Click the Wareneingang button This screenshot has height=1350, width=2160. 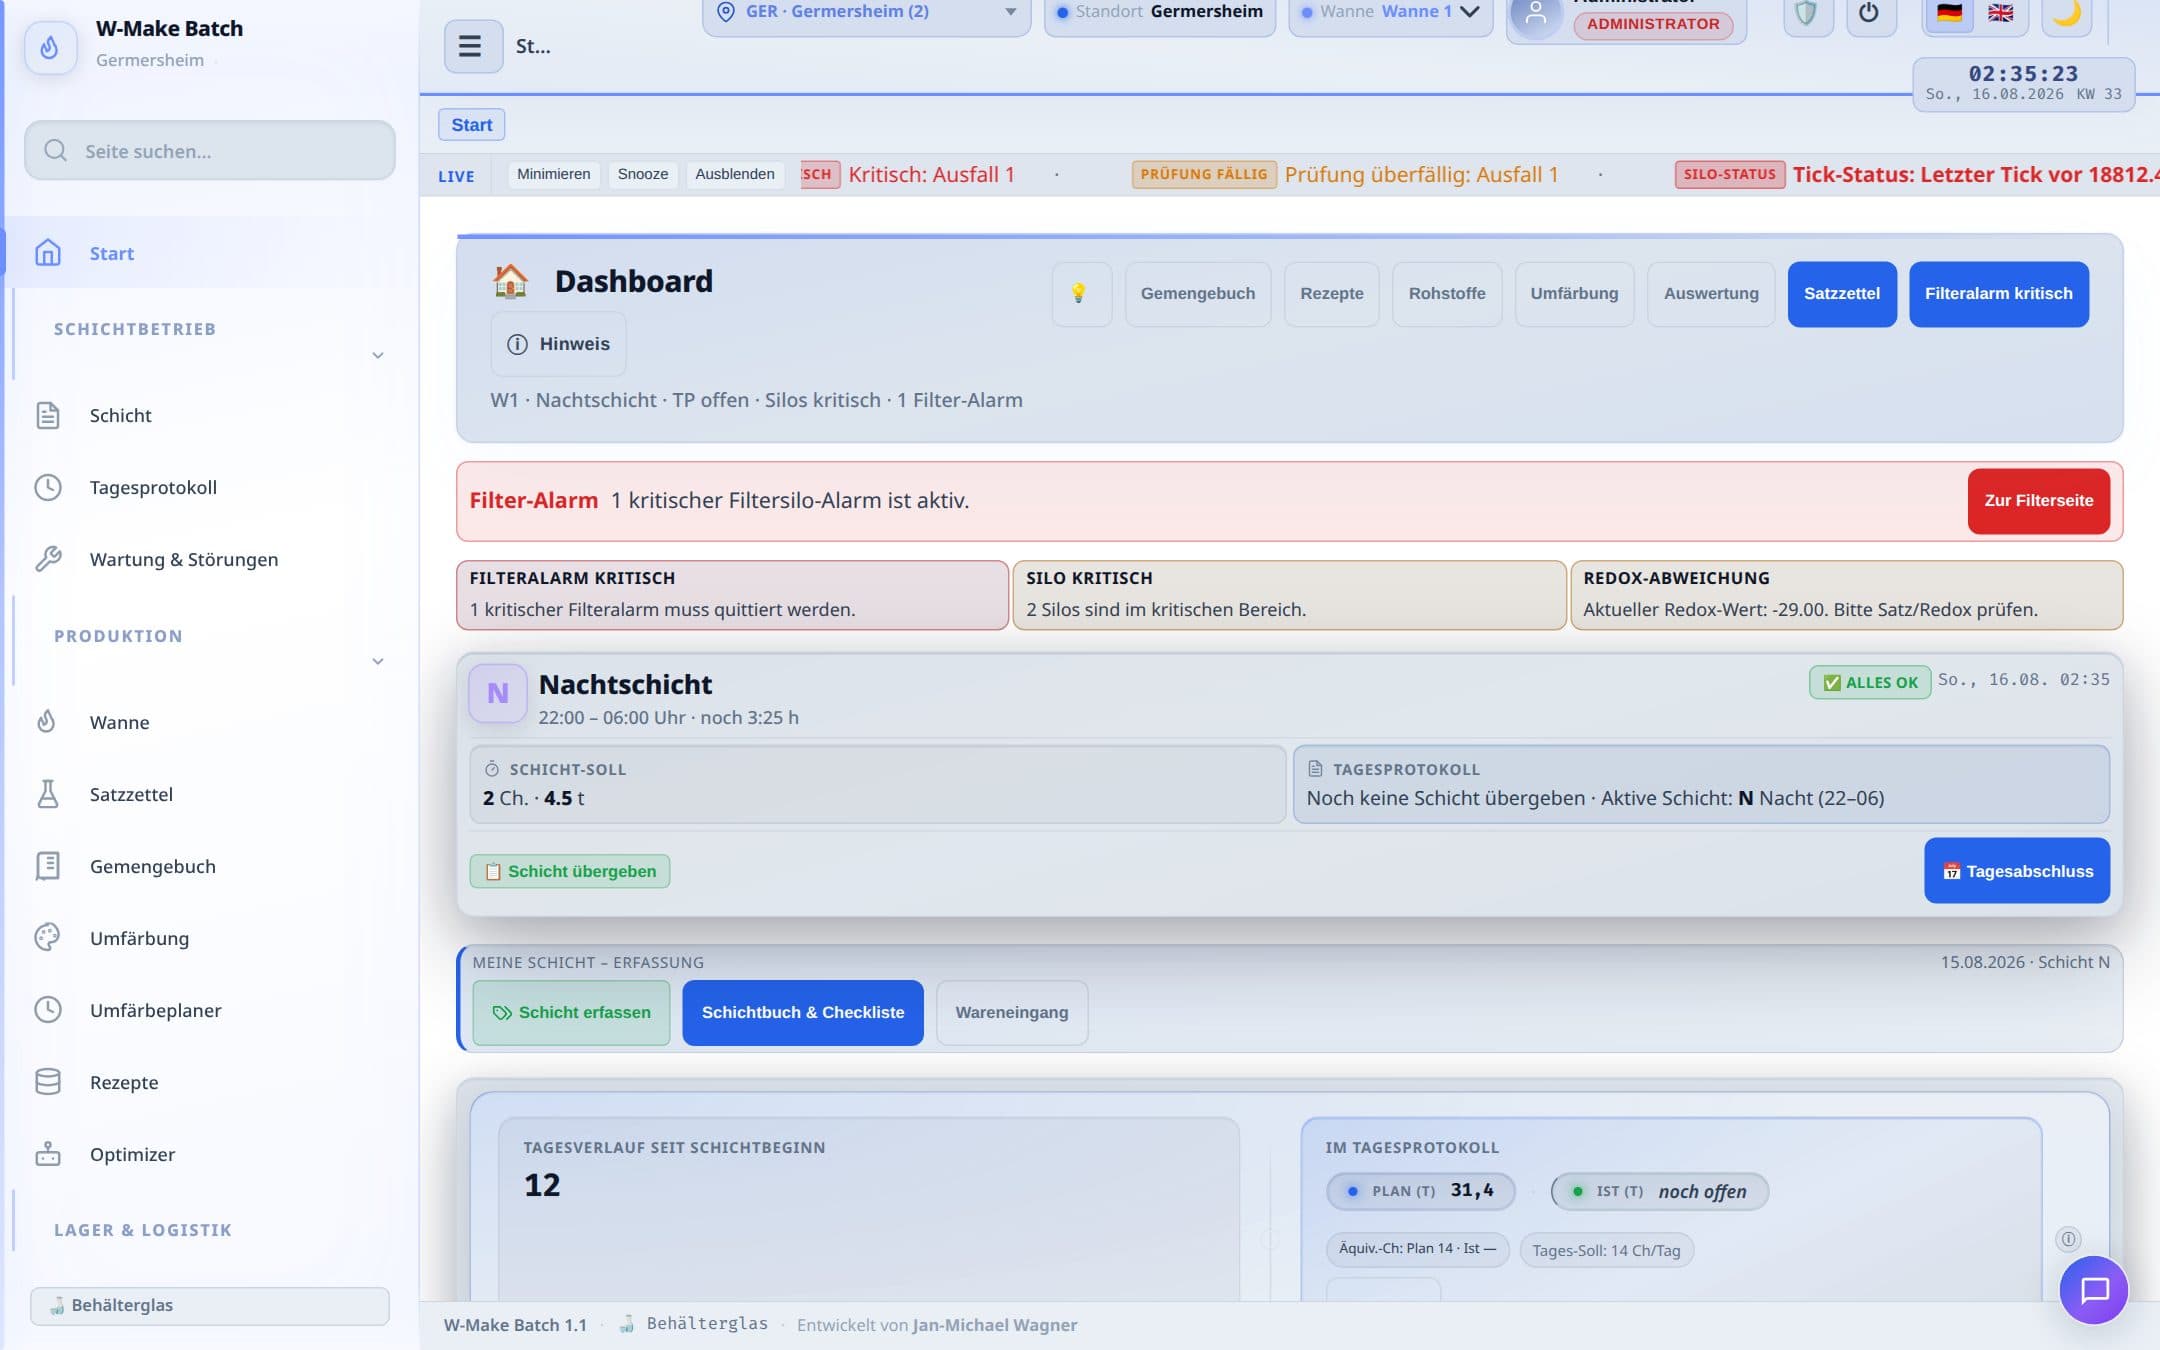(x=1011, y=1012)
